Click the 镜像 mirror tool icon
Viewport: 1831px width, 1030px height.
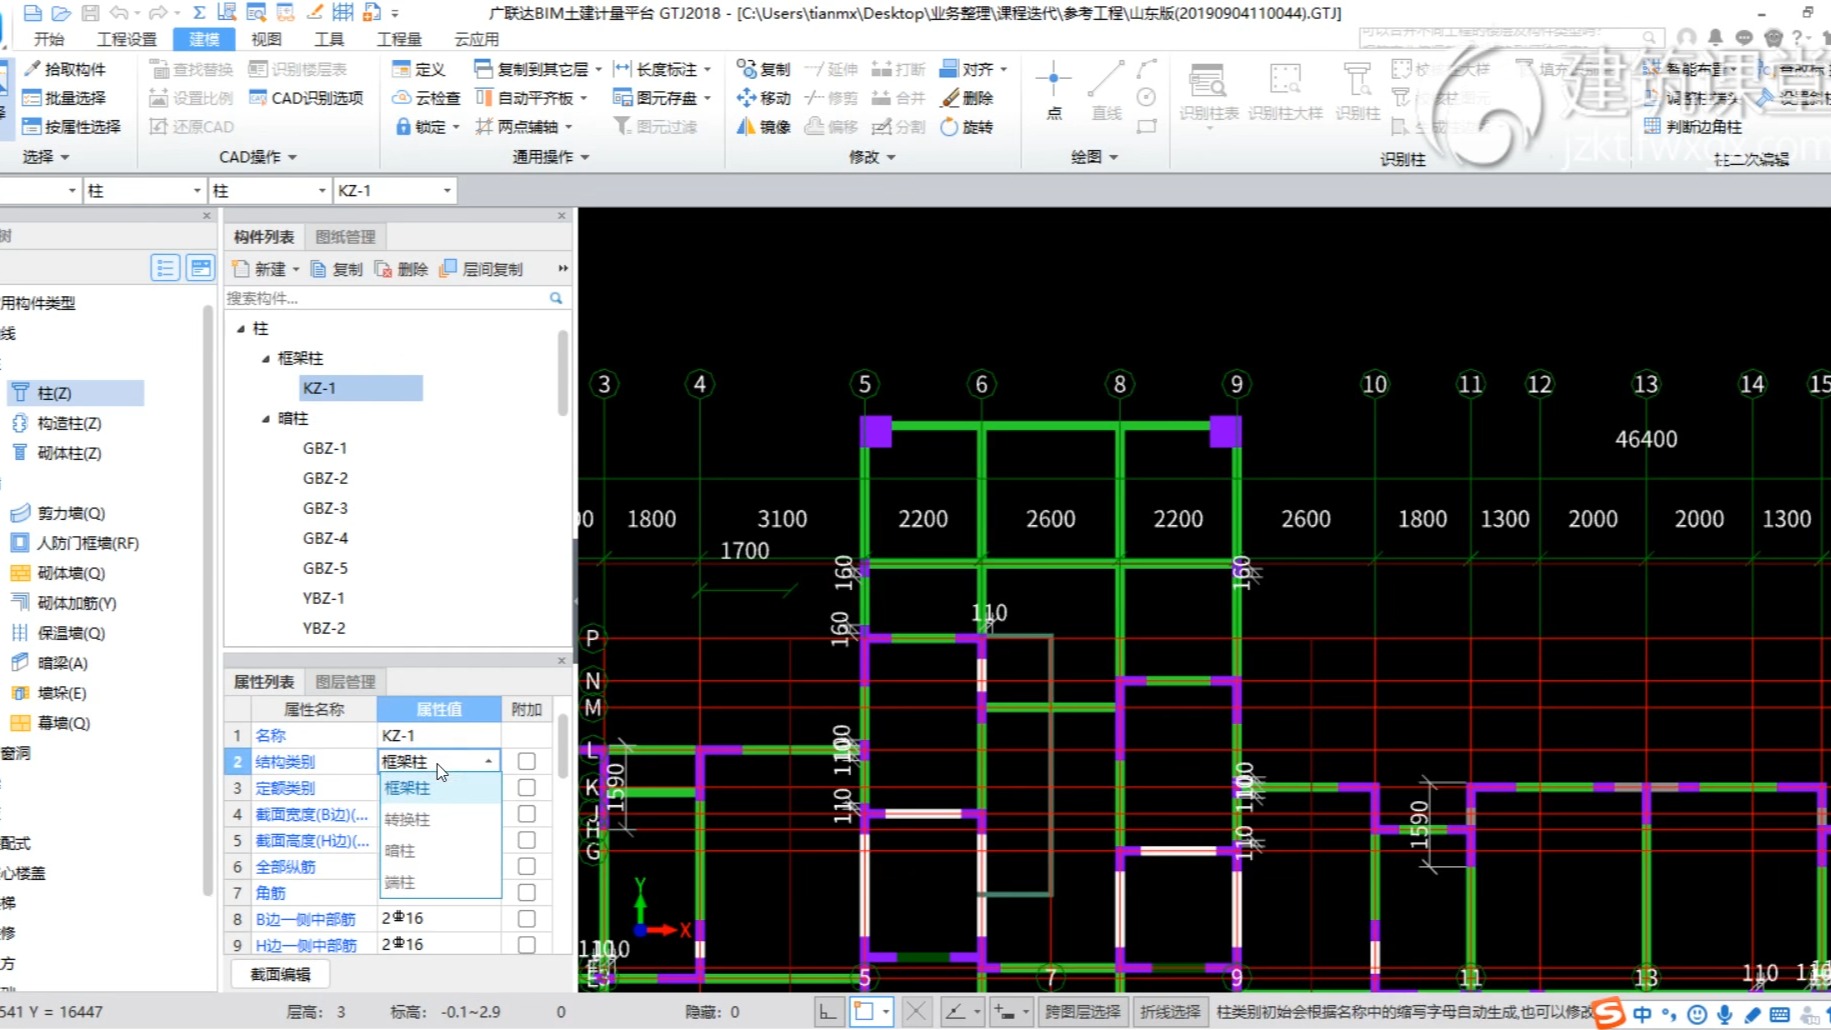746,127
